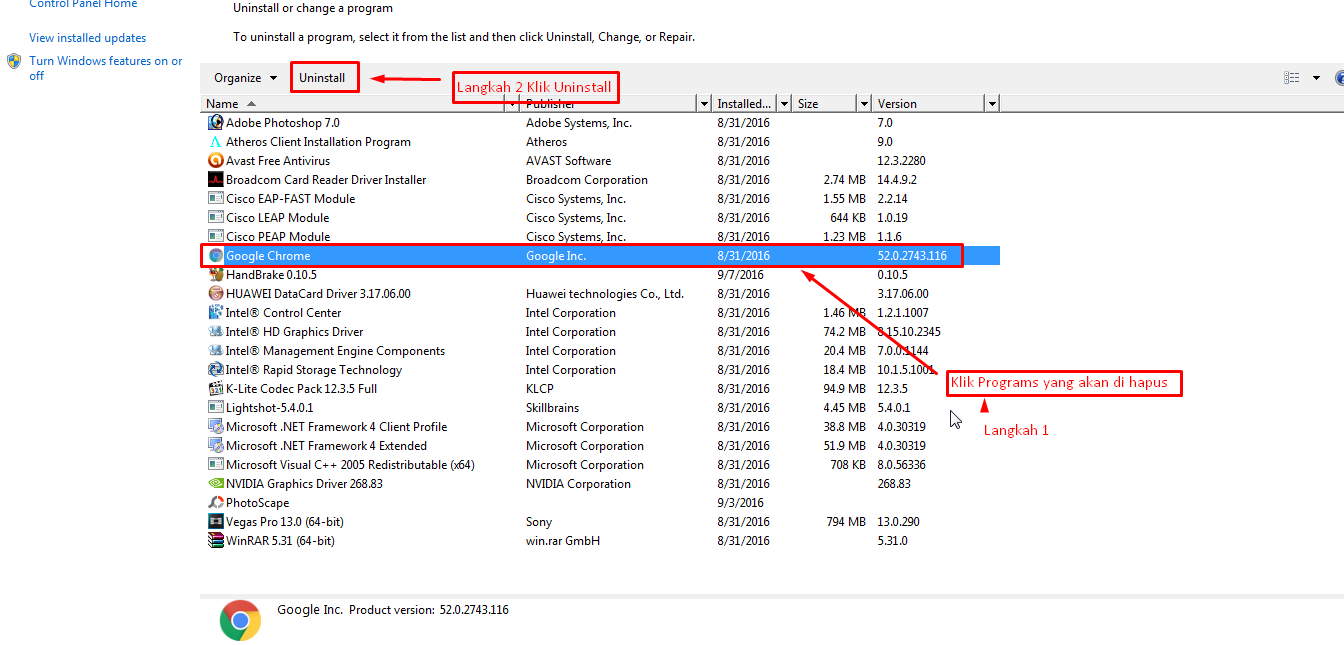Click the 94.9 MB size cell

(x=844, y=389)
